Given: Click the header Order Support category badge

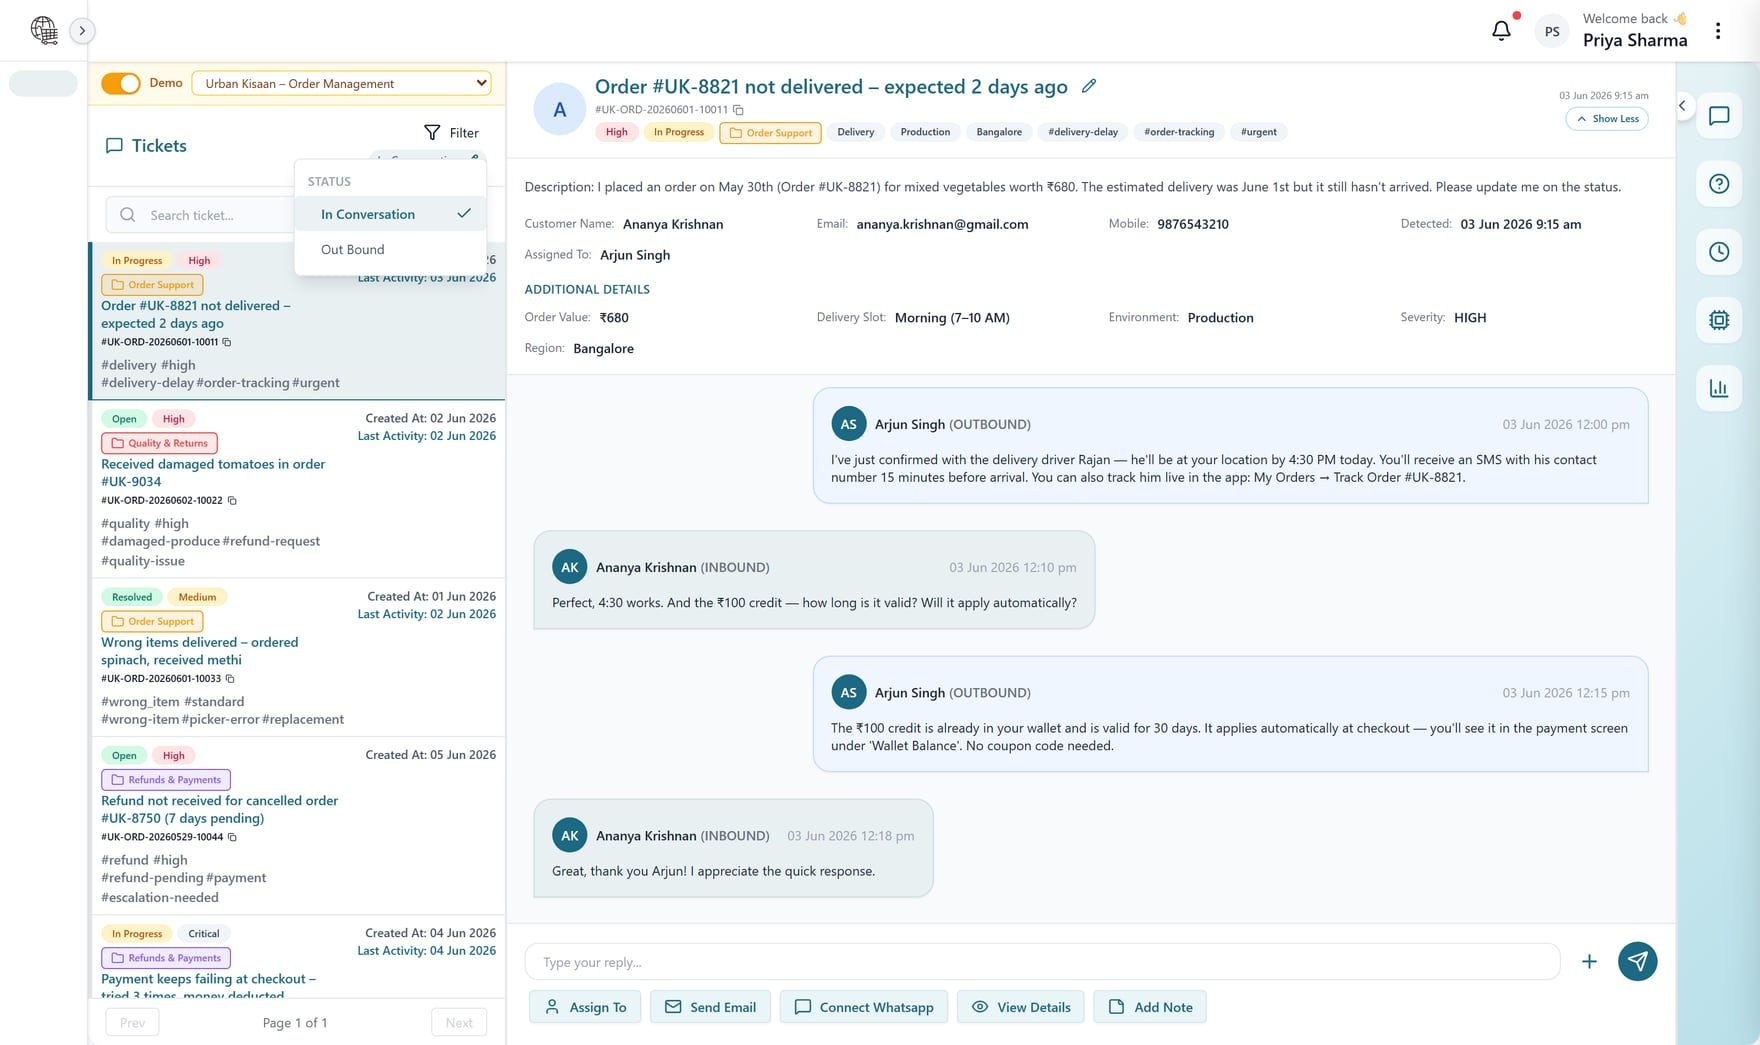Looking at the screenshot, I should (770, 133).
